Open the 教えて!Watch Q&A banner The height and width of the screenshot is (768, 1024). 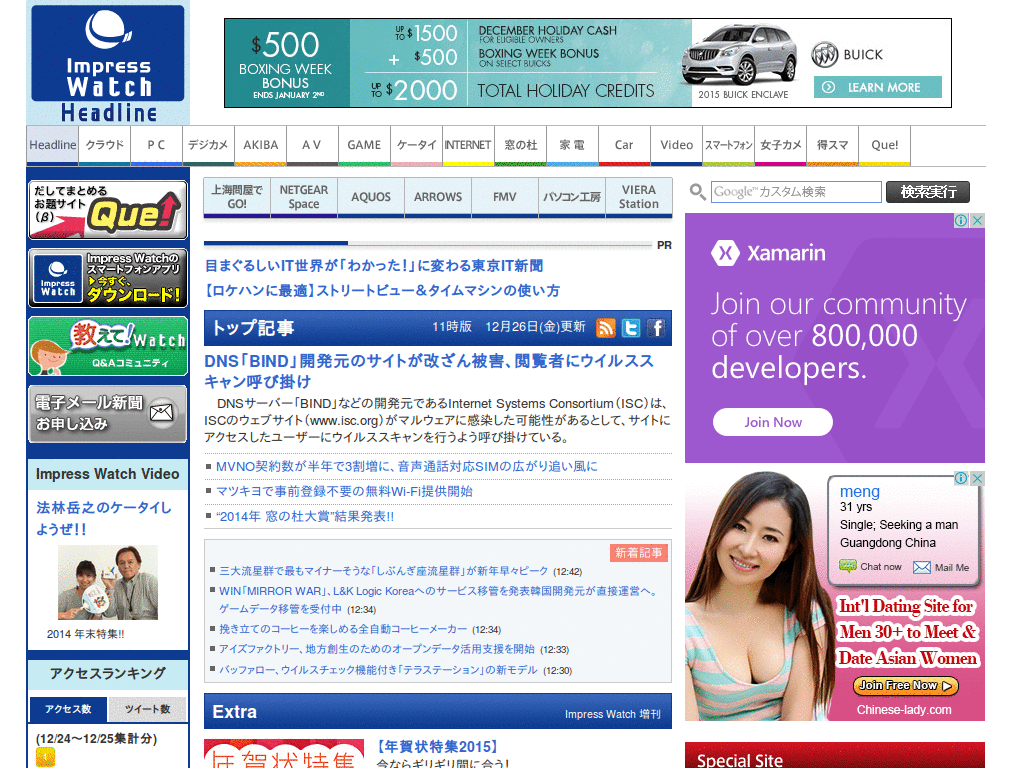(108, 346)
